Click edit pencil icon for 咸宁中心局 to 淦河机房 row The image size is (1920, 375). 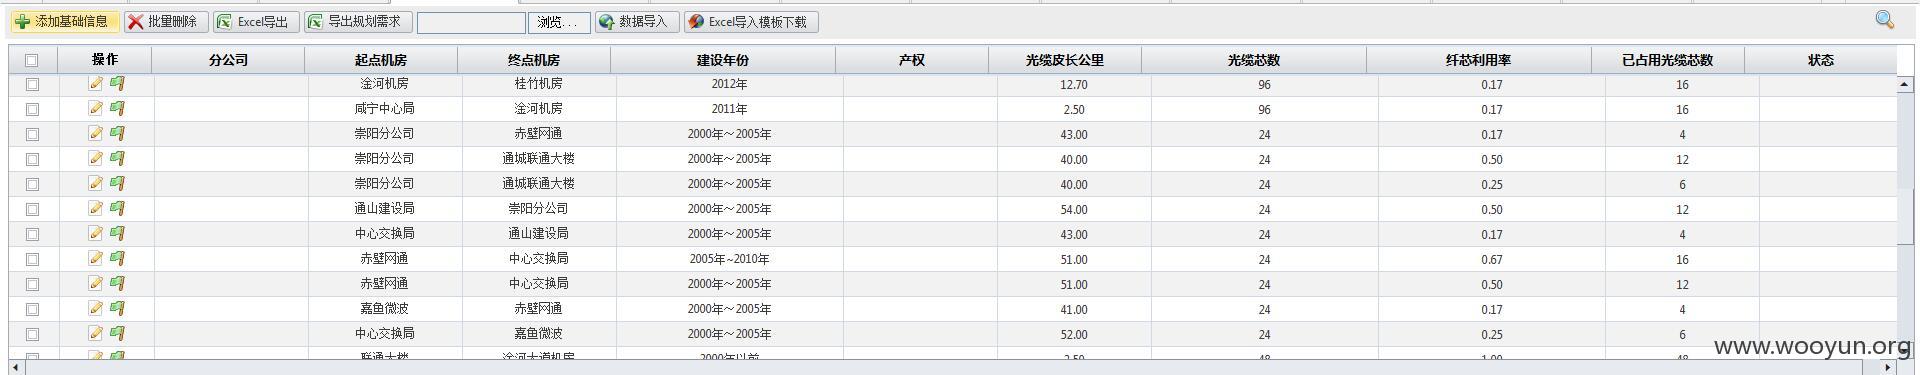pyautogui.click(x=96, y=108)
